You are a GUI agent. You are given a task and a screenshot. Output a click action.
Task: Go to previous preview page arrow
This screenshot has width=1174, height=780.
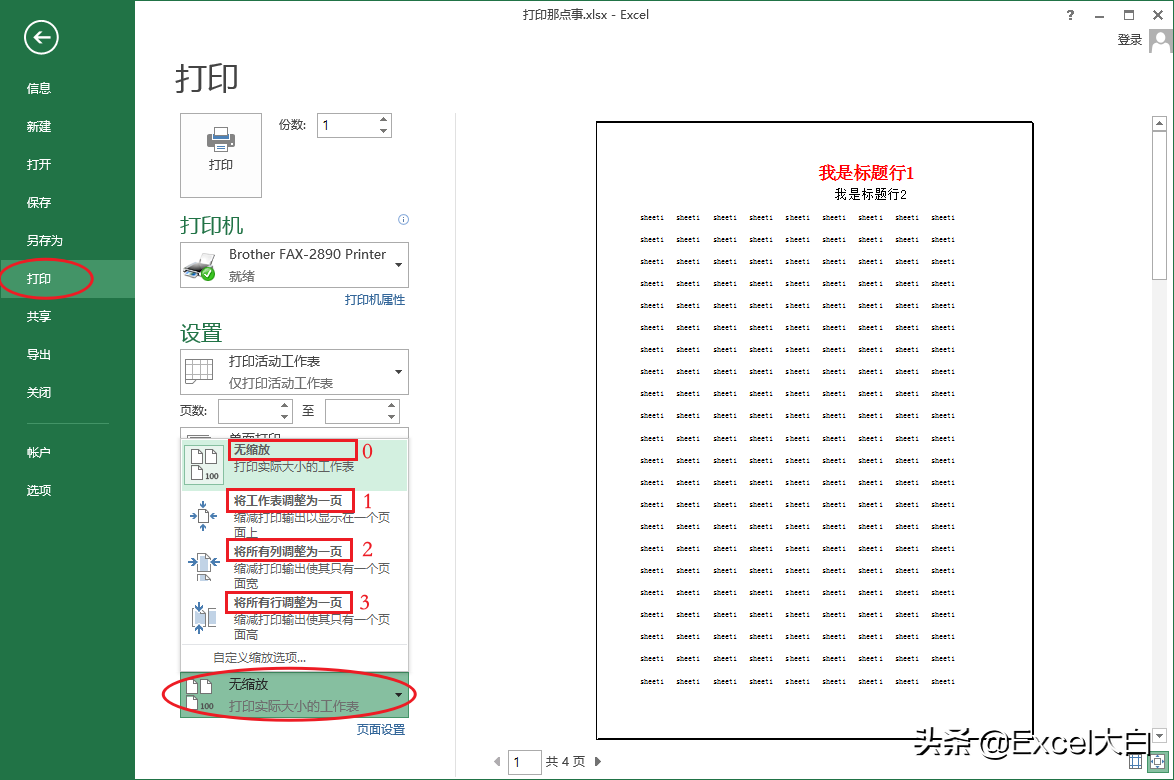(497, 761)
